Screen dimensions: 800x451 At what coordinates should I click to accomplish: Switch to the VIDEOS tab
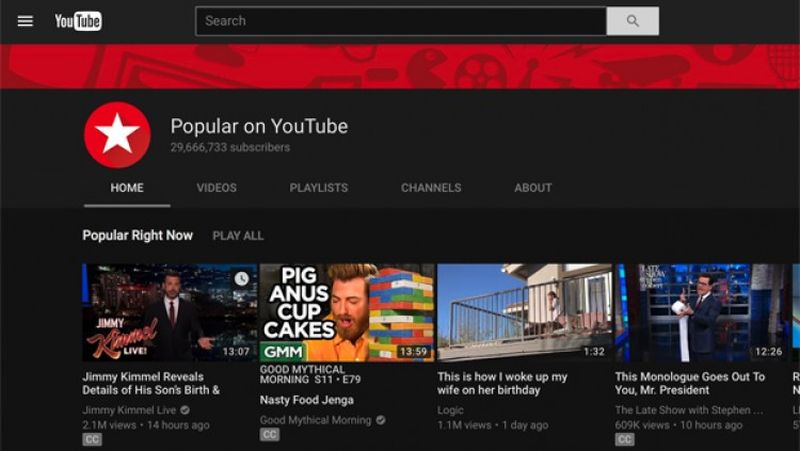point(217,188)
